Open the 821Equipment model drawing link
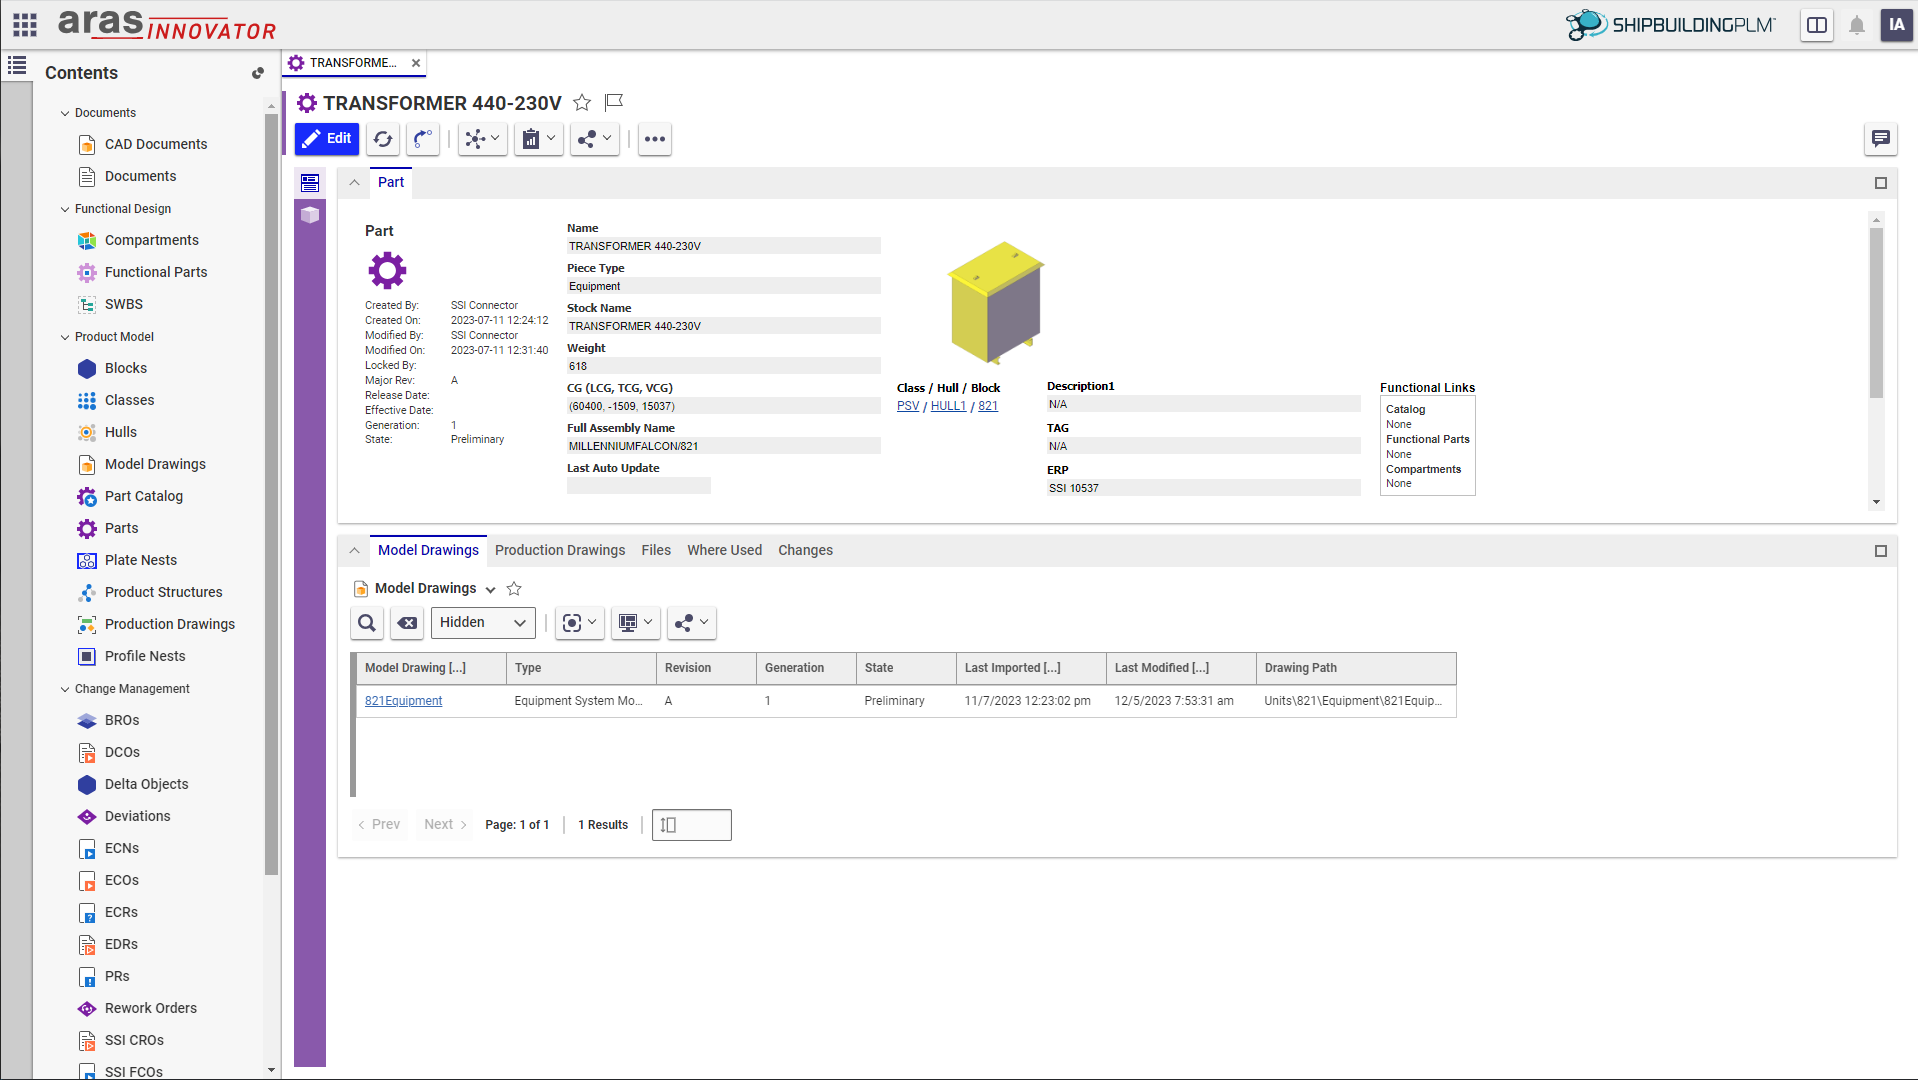This screenshot has width=1918, height=1080. (x=403, y=701)
